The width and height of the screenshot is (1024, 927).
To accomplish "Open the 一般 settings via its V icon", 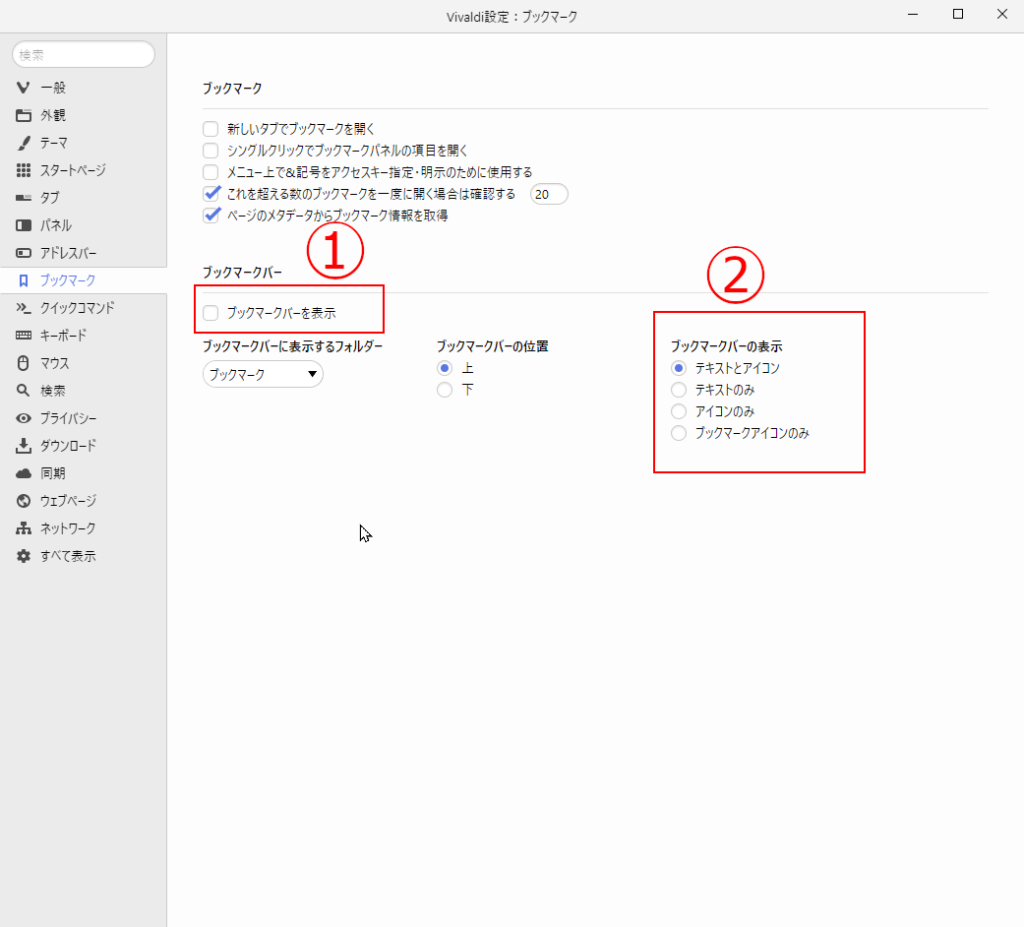I will click(23, 88).
